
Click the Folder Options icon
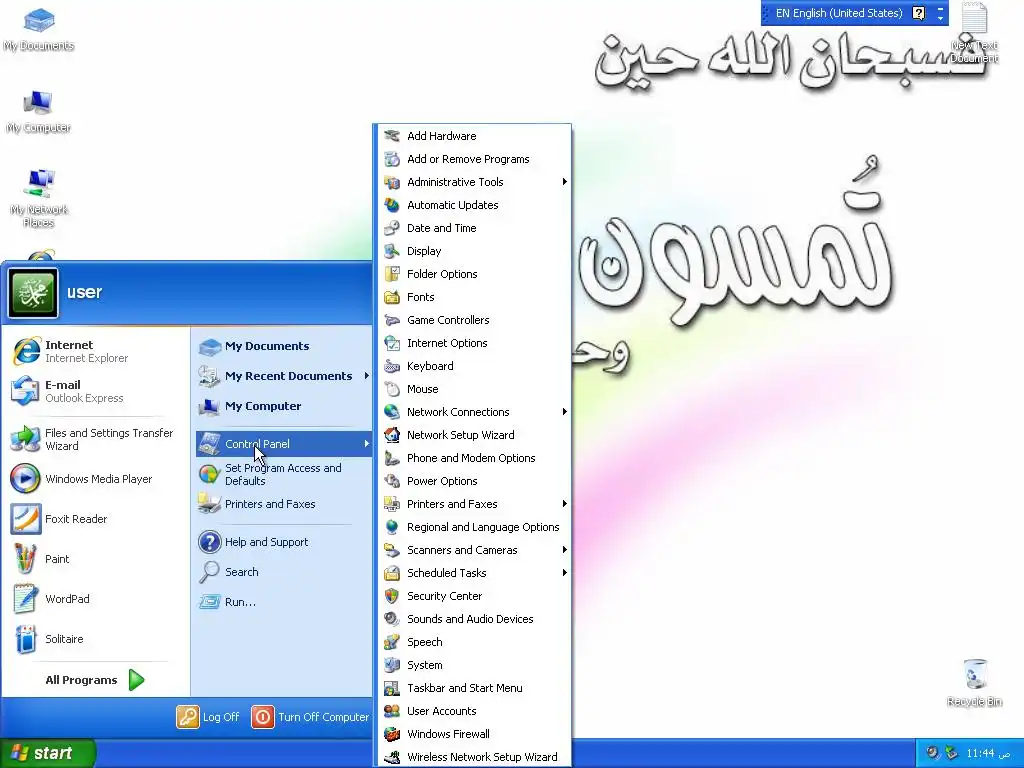(392, 274)
